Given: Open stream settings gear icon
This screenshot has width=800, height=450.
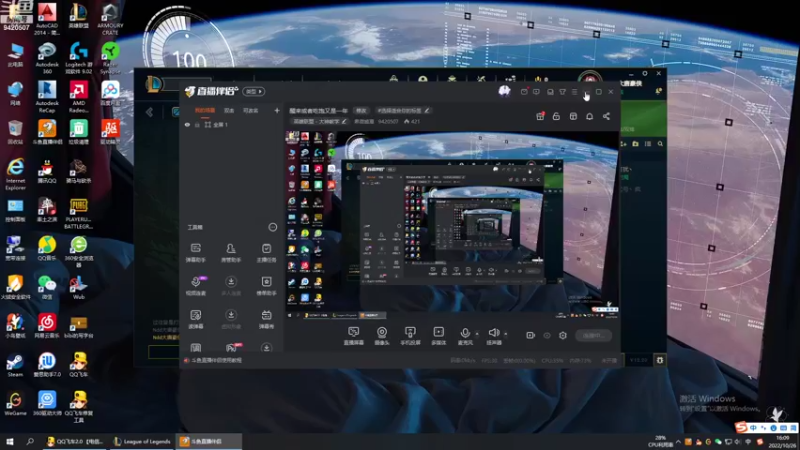Looking at the screenshot, I should [x=563, y=335].
